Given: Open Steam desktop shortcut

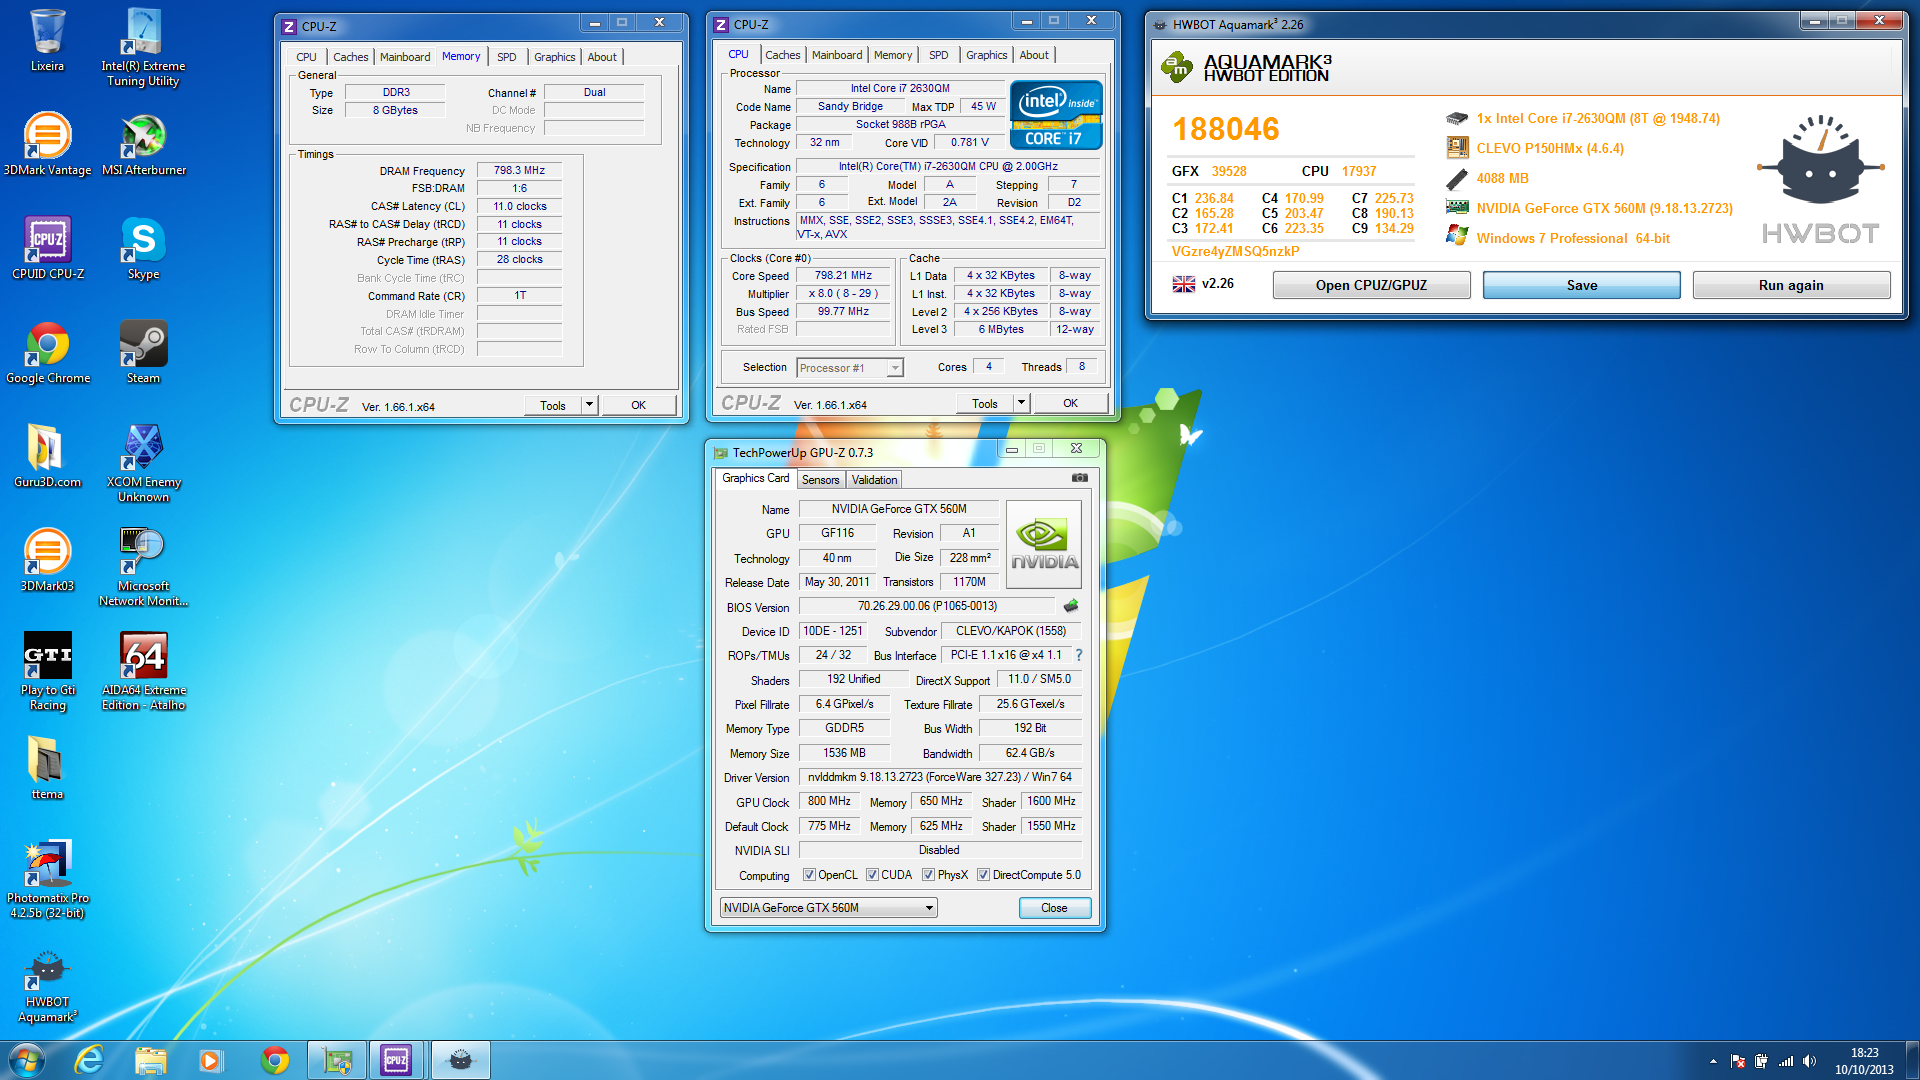Looking at the screenshot, I should 143,352.
